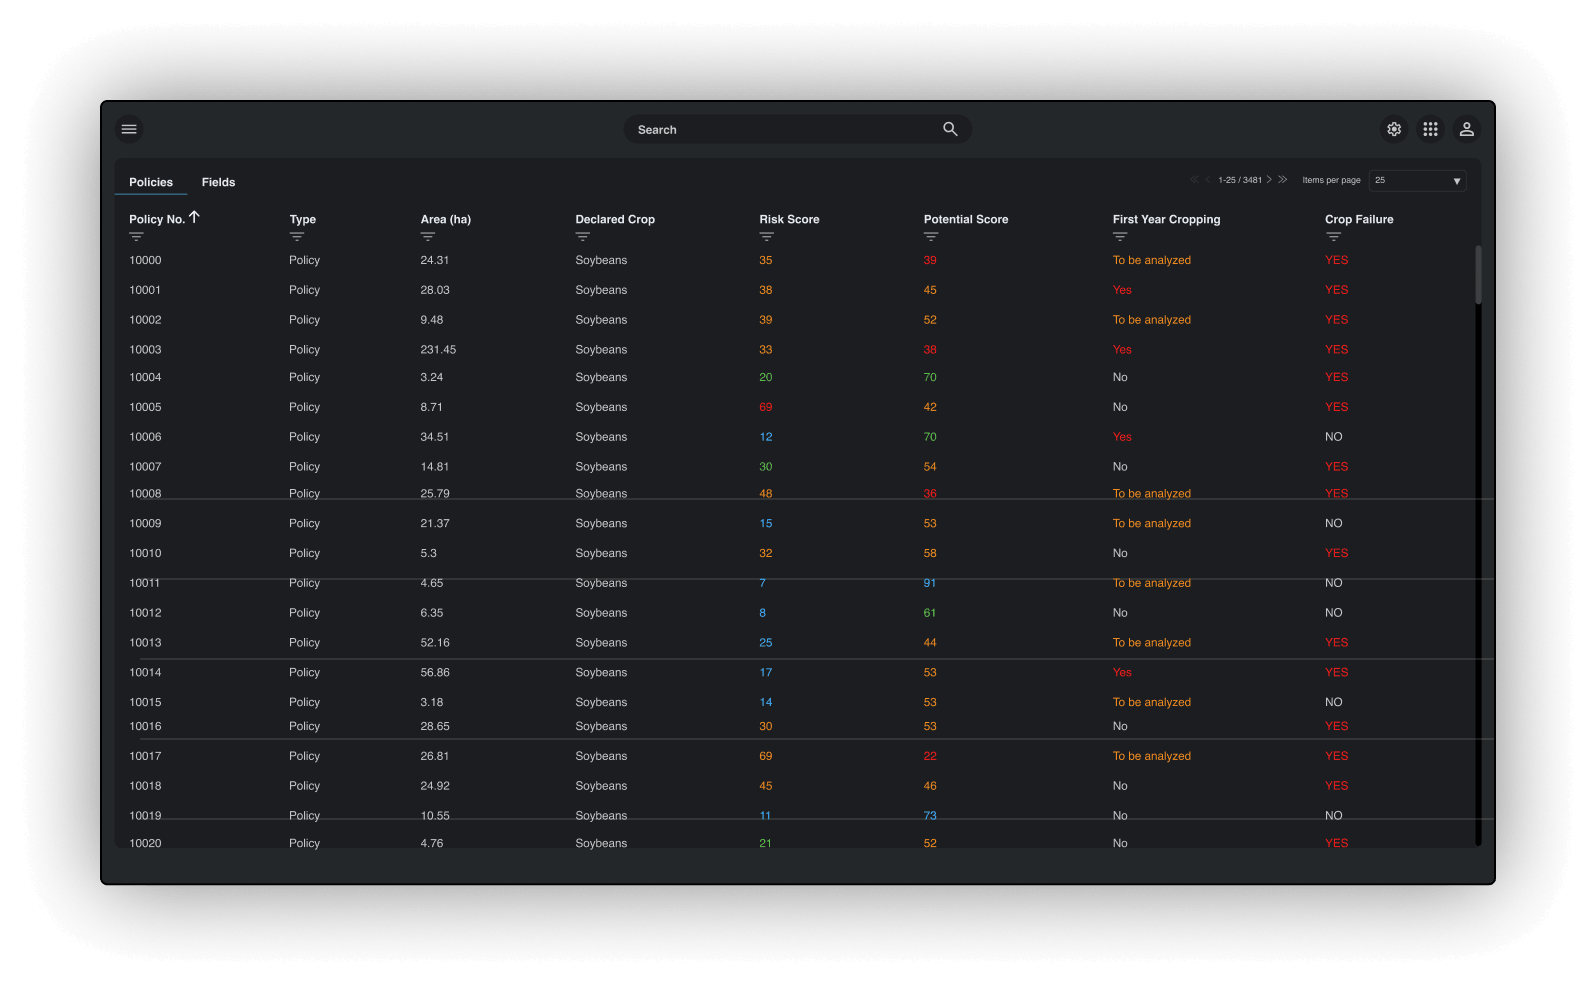The width and height of the screenshot is (1596, 986).
Task: Select policy number 10018
Action: click(145, 786)
